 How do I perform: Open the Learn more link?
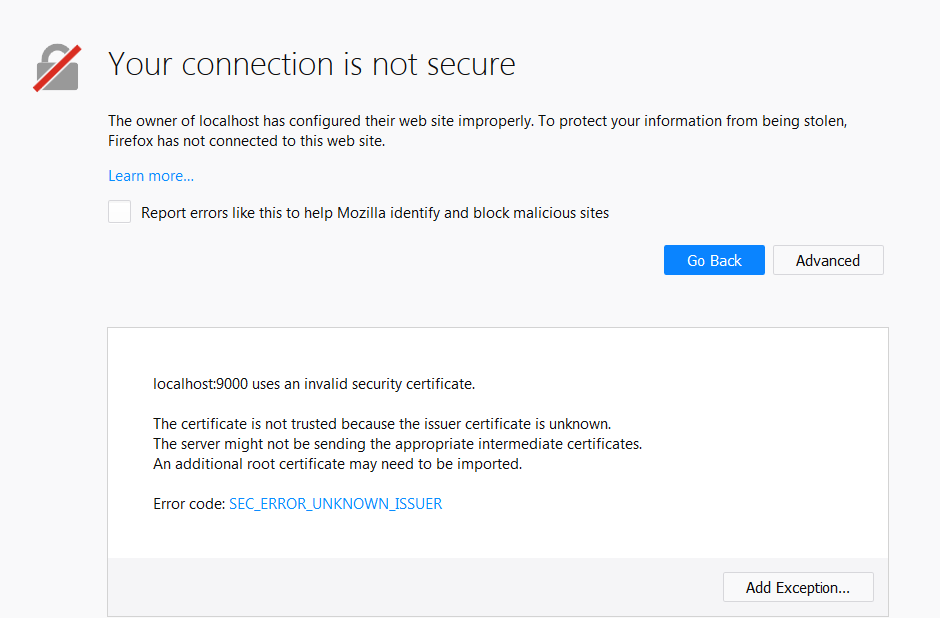151,176
